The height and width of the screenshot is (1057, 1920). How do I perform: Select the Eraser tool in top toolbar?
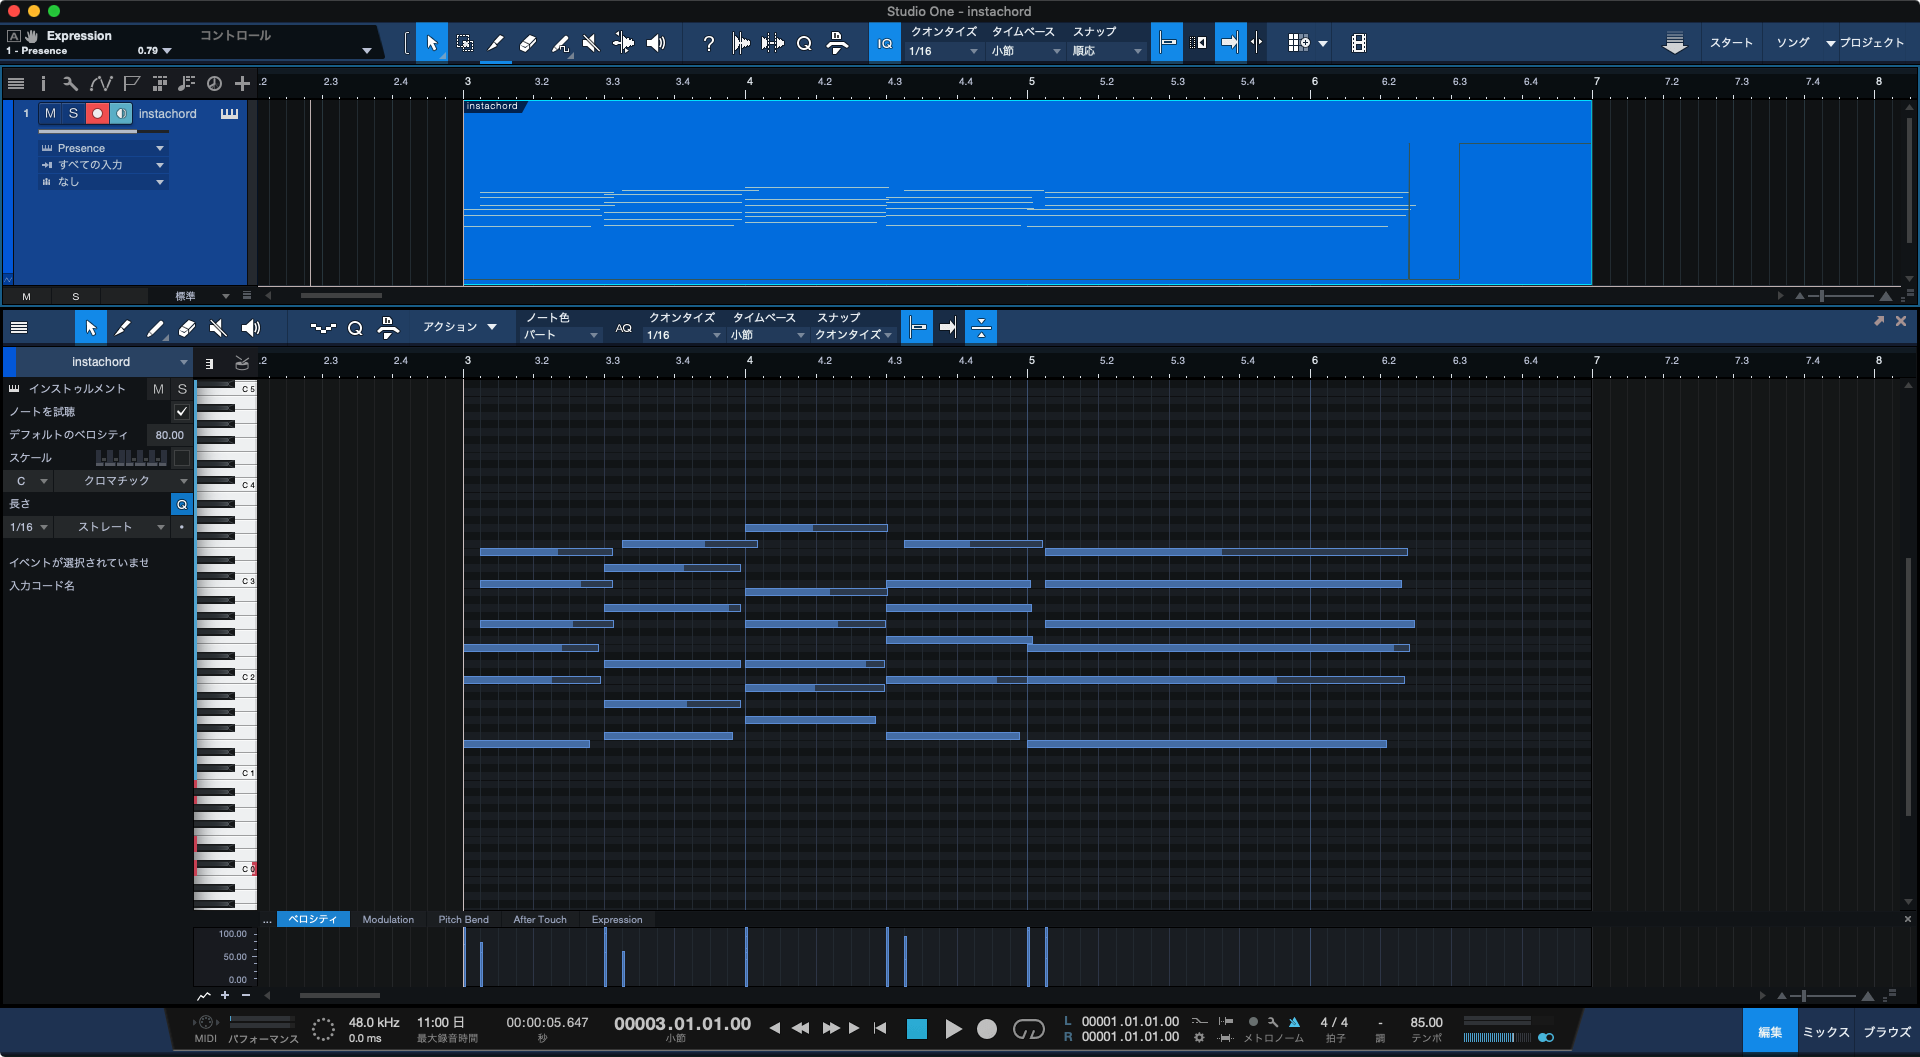tap(528, 43)
